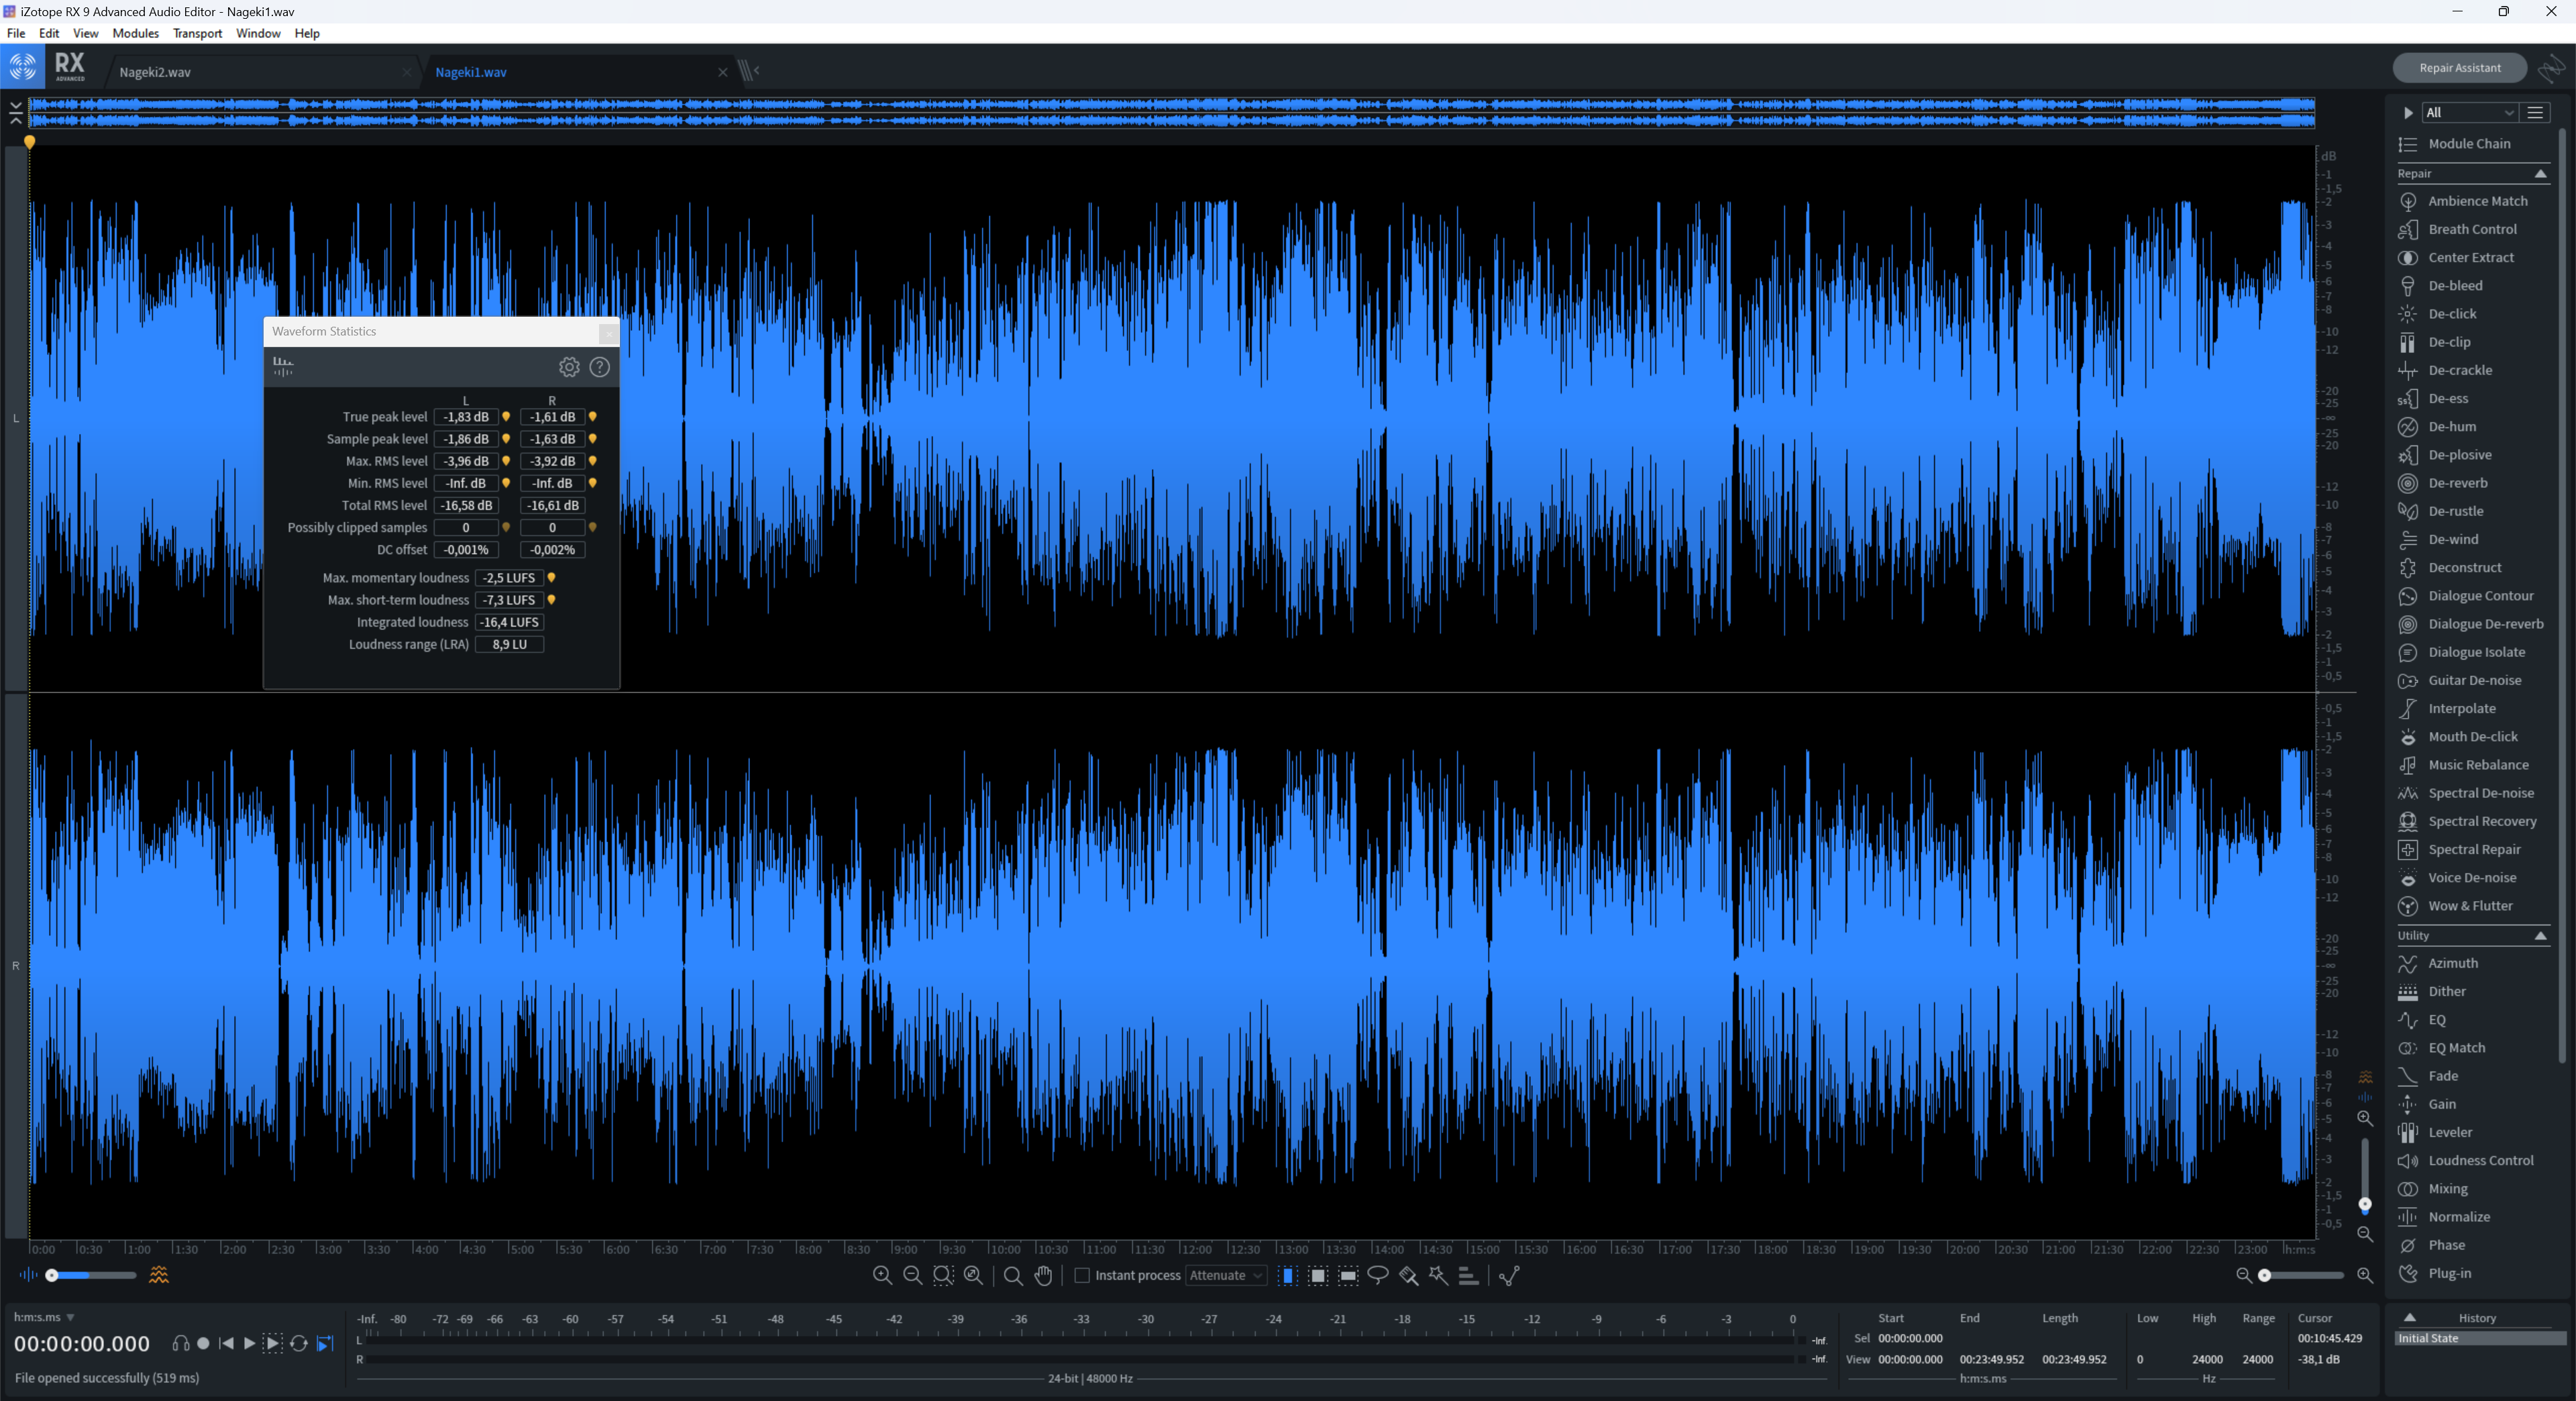Collapse the Repair module section
This screenshot has height=1401, width=2576.
pos(2540,174)
